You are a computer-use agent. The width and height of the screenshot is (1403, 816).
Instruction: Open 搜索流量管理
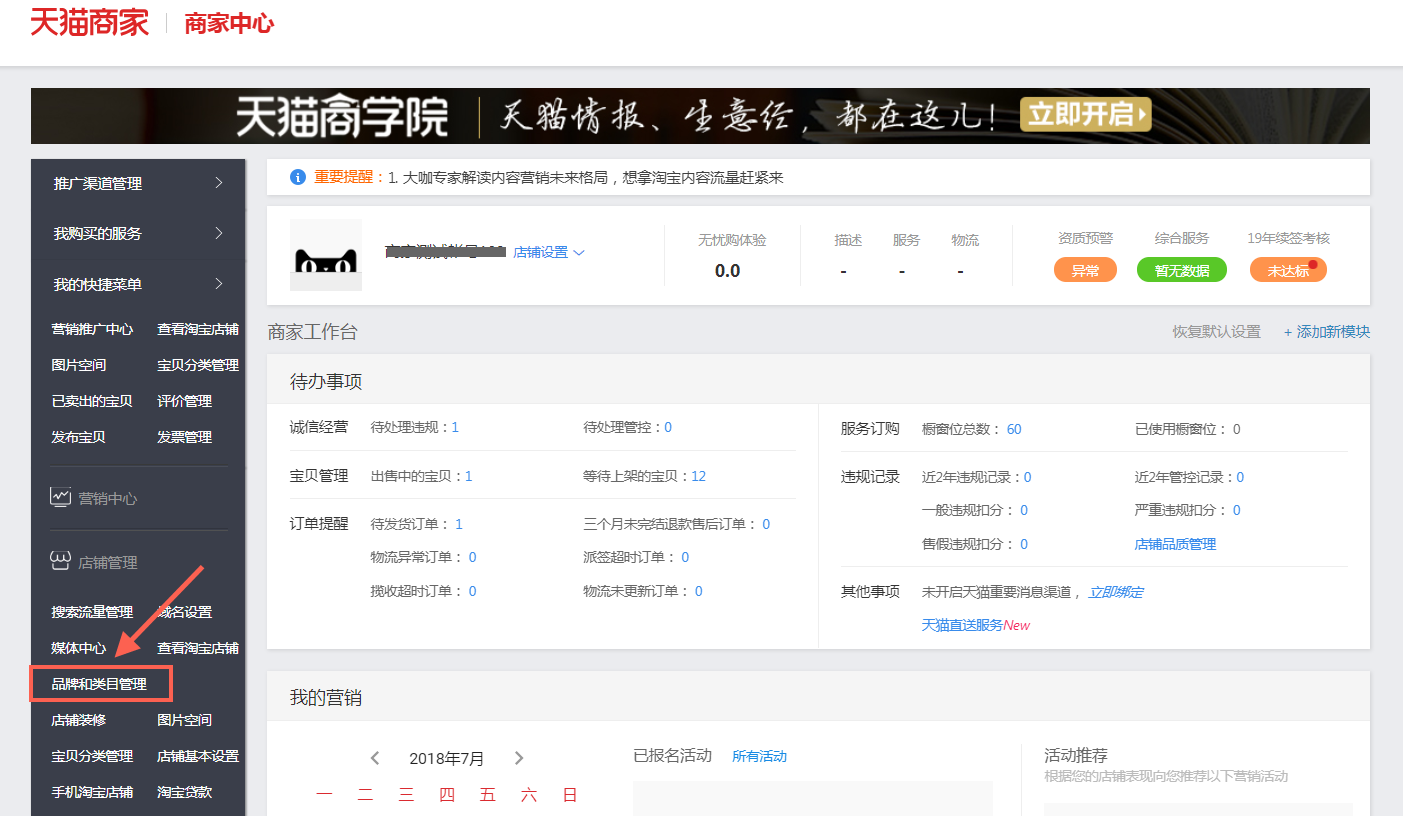[92, 612]
